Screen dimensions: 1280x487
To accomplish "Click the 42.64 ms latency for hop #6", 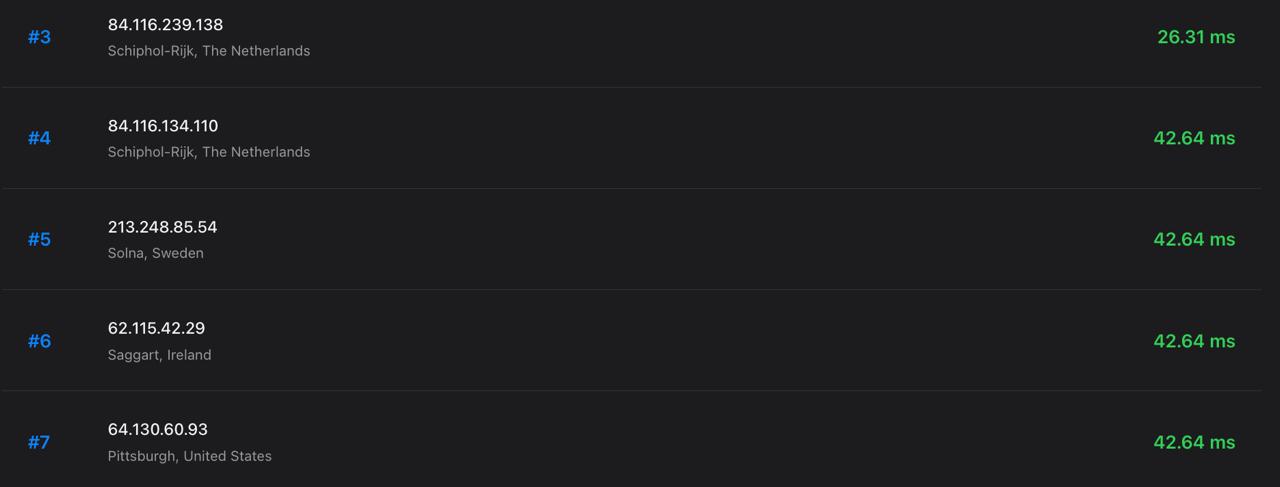I will tap(1194, 341).
